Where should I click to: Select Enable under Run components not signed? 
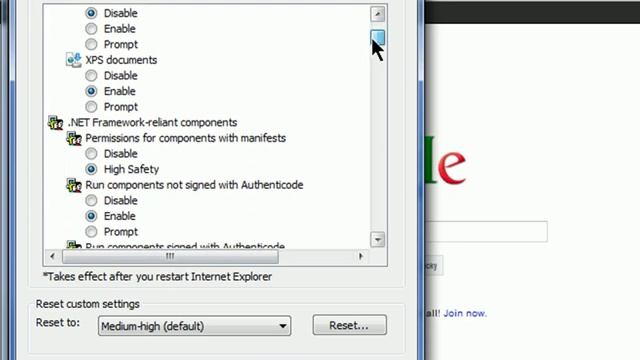tap(91, 216)
